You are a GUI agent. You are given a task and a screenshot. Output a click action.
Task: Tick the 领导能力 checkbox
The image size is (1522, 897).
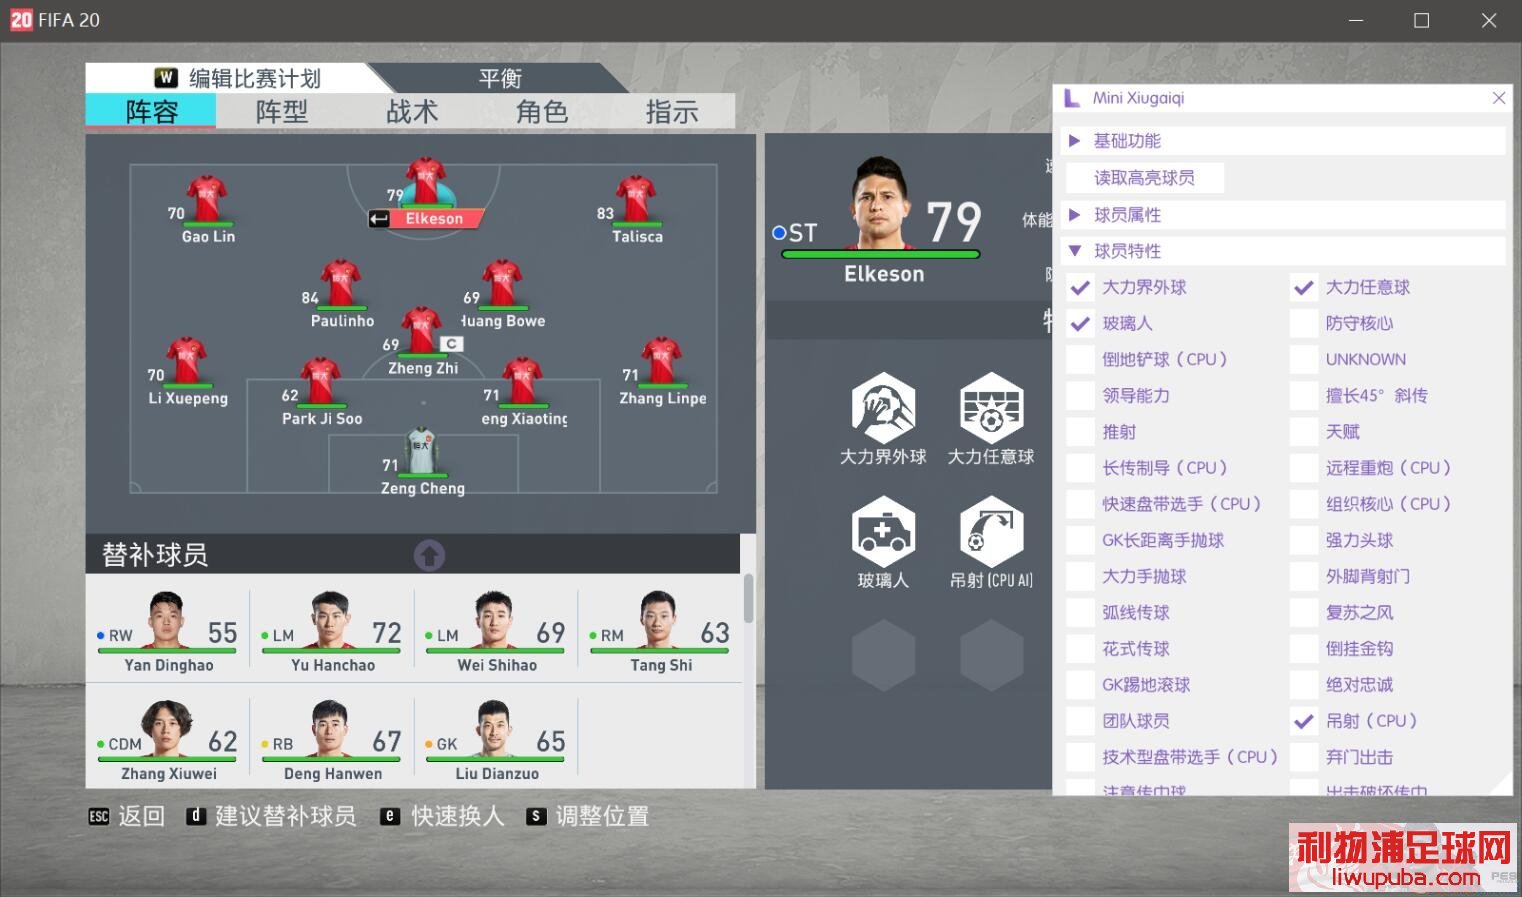(1080, 396)
